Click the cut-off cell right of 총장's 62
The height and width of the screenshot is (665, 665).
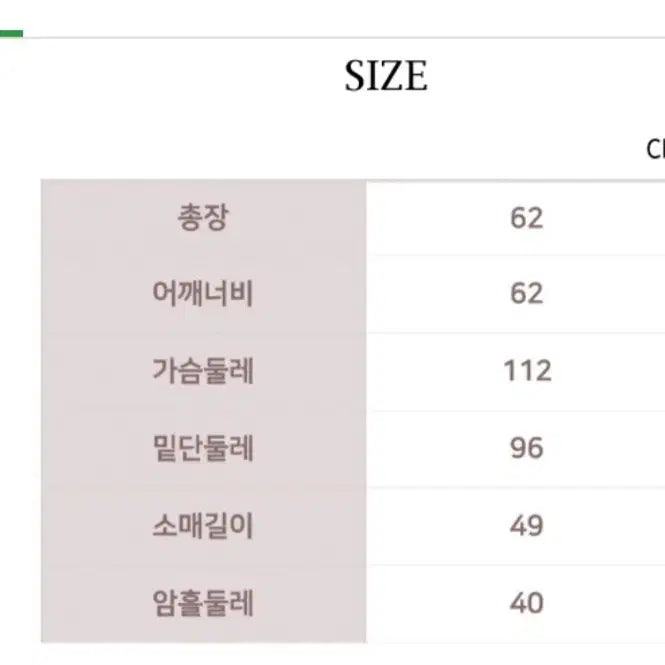click(655, 217)
